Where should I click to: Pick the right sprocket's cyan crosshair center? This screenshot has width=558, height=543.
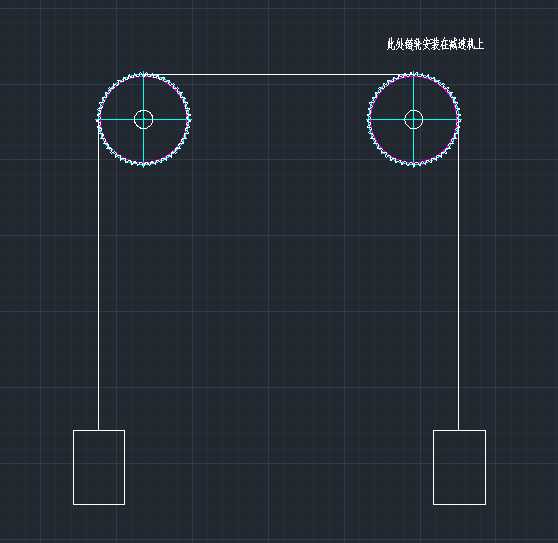414,120
